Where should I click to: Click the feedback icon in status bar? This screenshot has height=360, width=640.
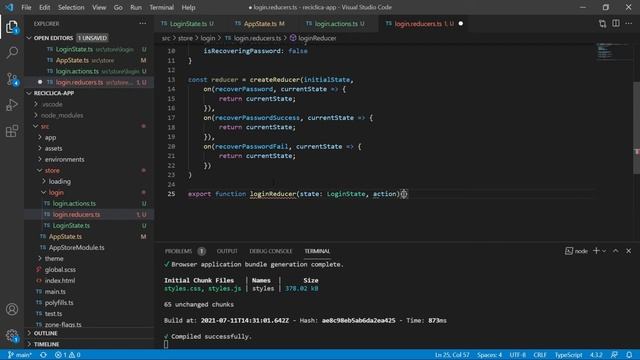(614, 355)
